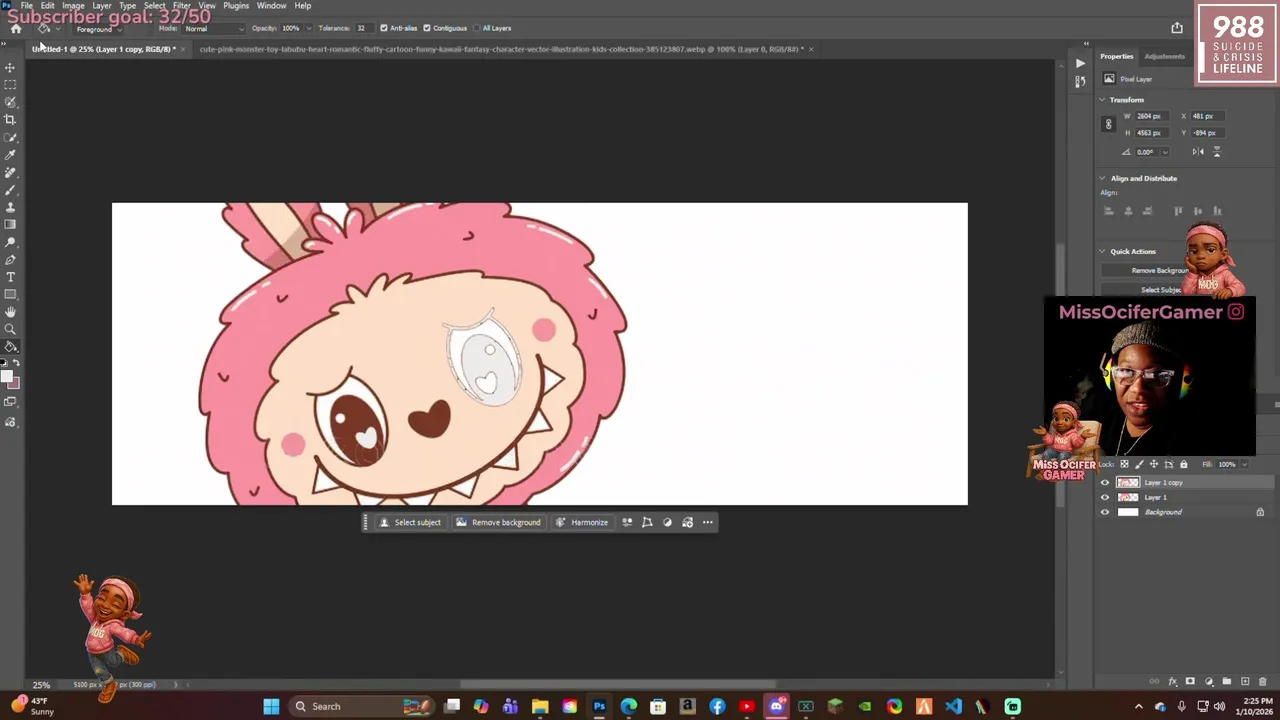Select the Eyedropper tool
Screen dimensions: 1280x720
click(x=10, y=155)
